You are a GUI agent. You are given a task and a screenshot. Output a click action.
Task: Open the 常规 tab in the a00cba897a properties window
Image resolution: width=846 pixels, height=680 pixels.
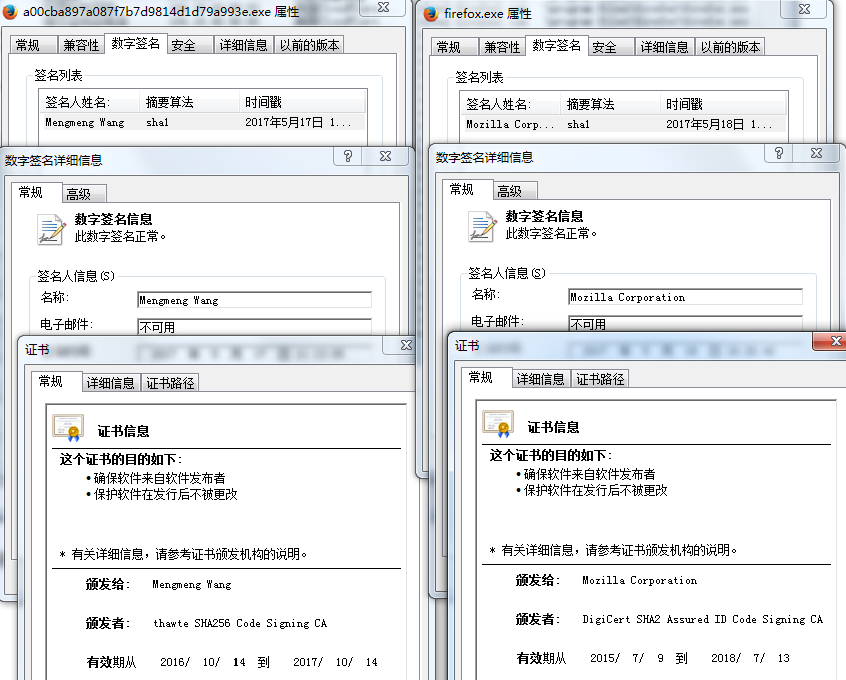33,45
